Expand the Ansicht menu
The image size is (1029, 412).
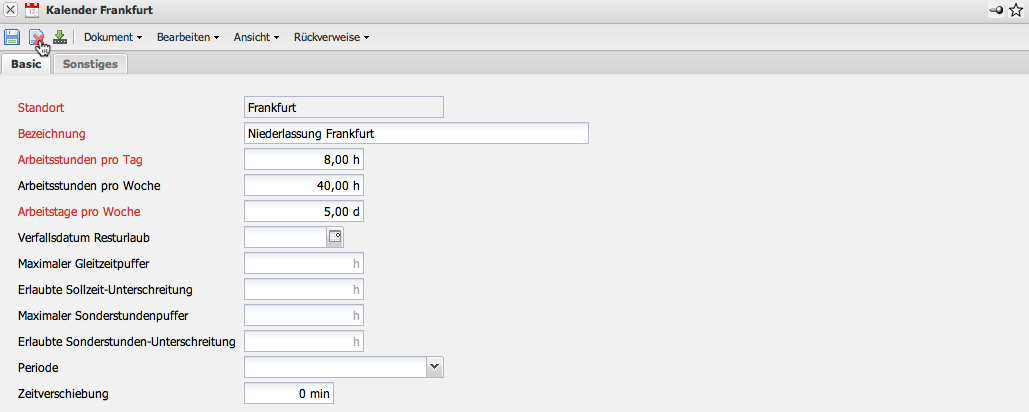pyautogui.click(x=256, y=37)
